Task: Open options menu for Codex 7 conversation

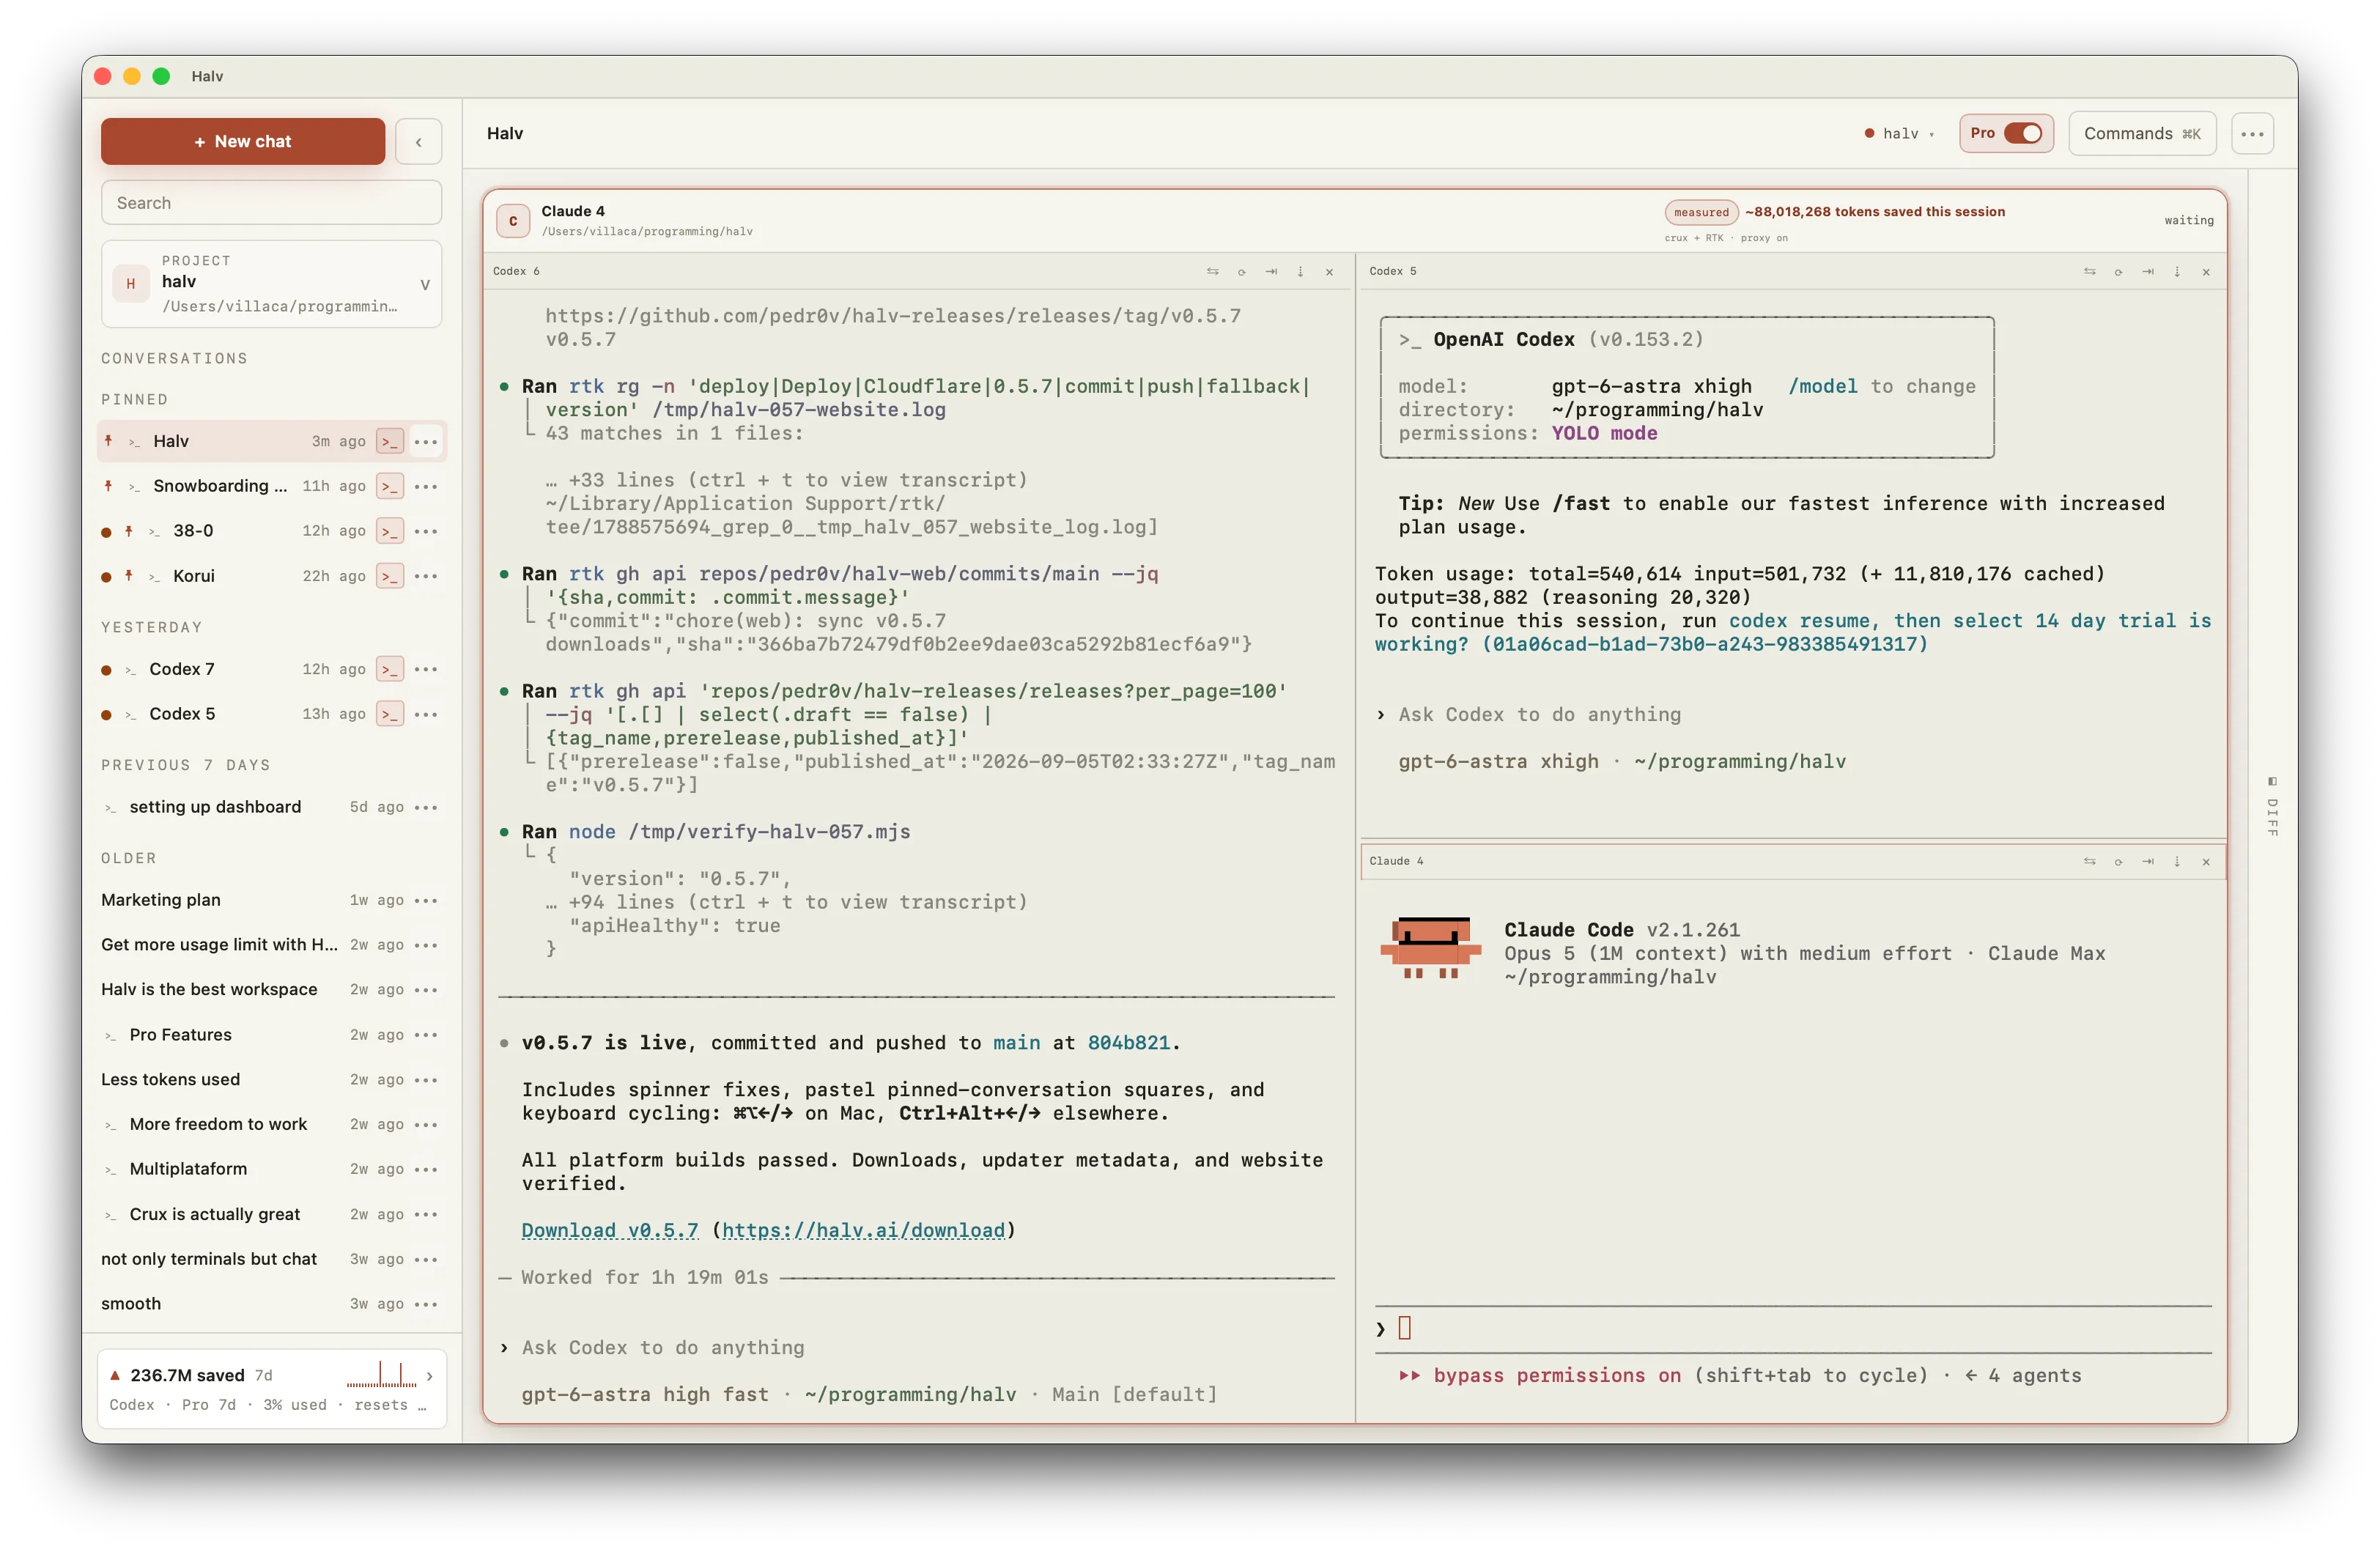Action: pos(426,669)
